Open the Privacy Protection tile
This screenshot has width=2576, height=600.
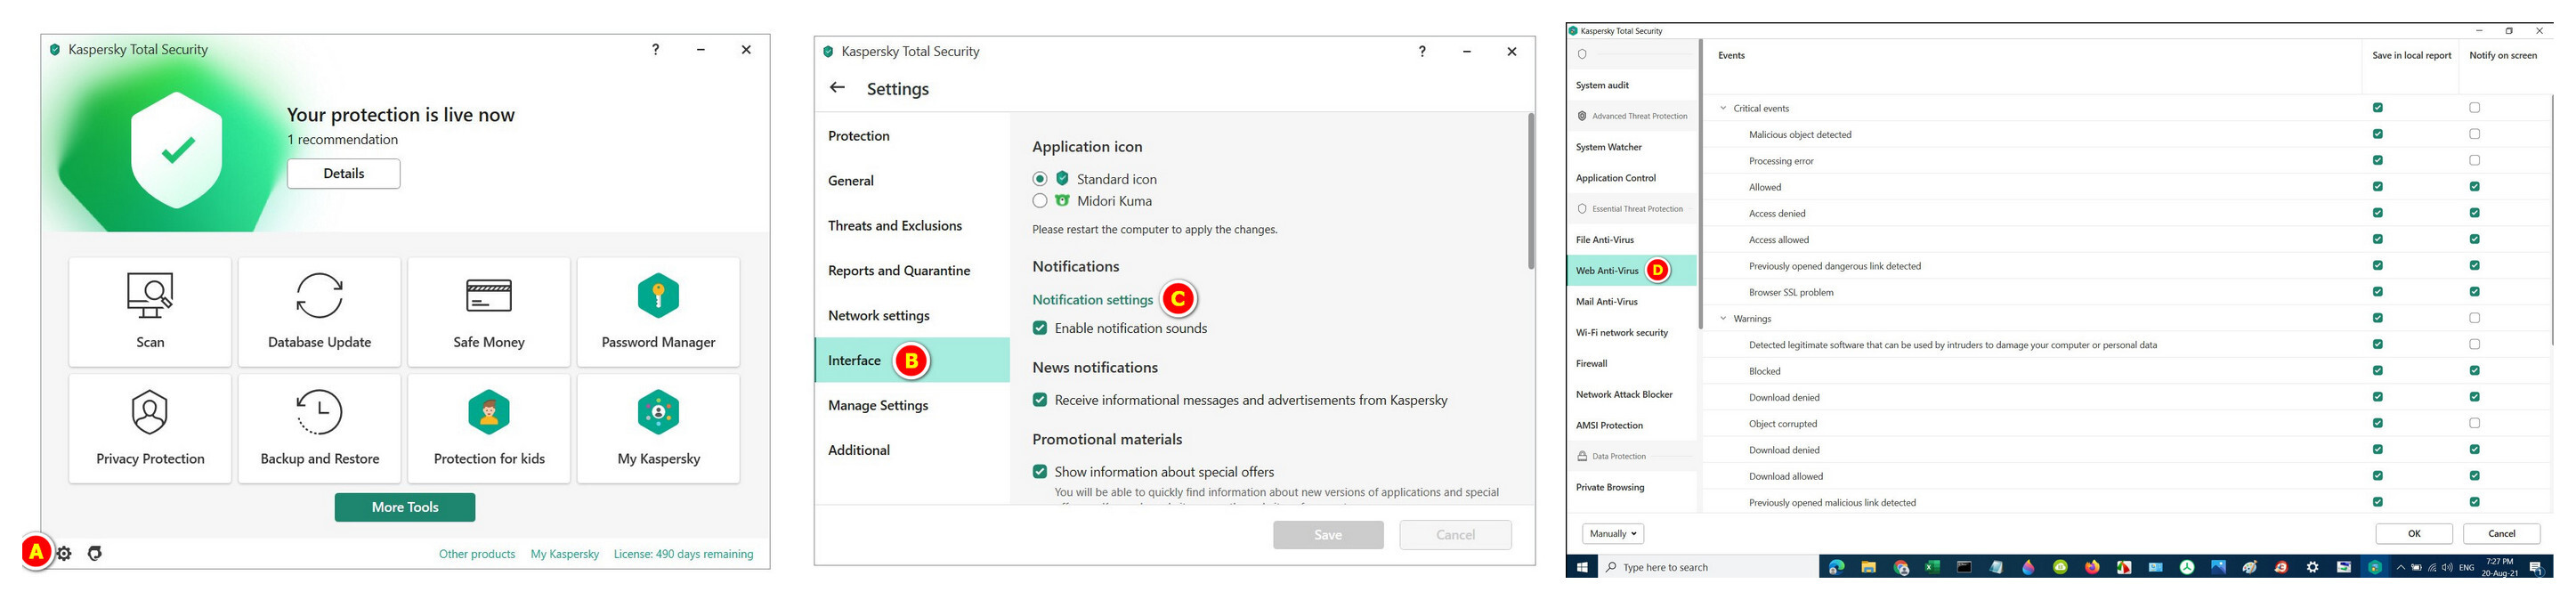[150, 429]
